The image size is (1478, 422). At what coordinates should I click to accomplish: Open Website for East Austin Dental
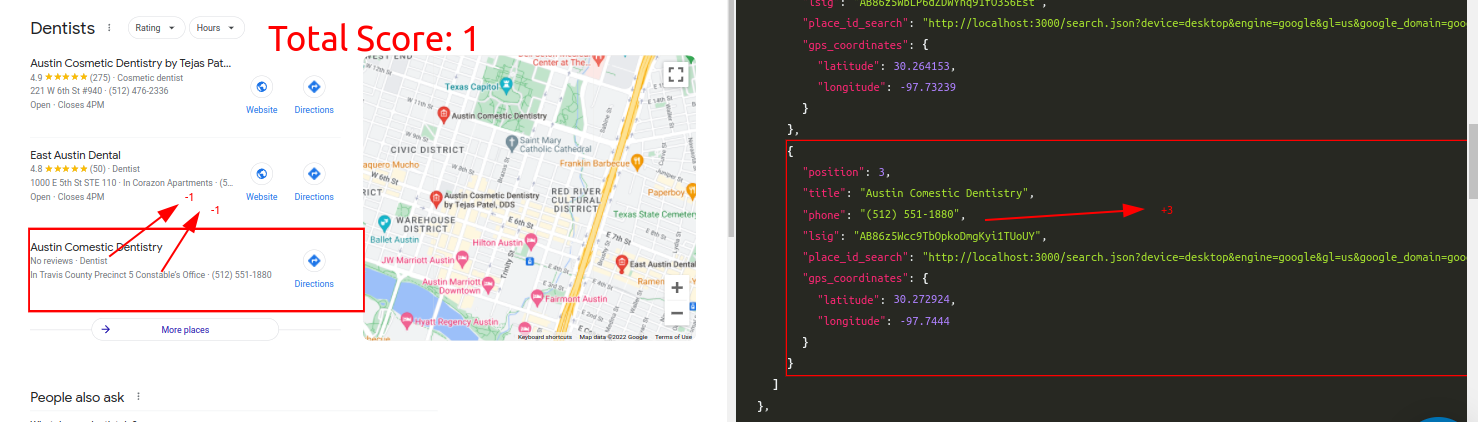[262, 183]
